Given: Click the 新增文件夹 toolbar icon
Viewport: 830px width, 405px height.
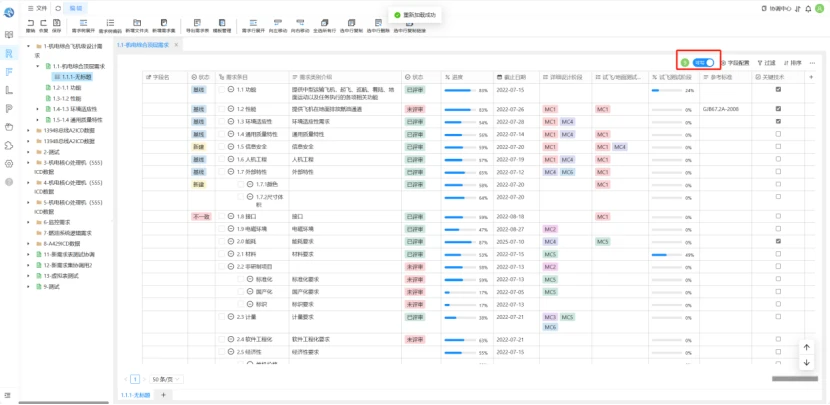Looking at the screenshot, I should pyautogui.click(x=137, y=23).
